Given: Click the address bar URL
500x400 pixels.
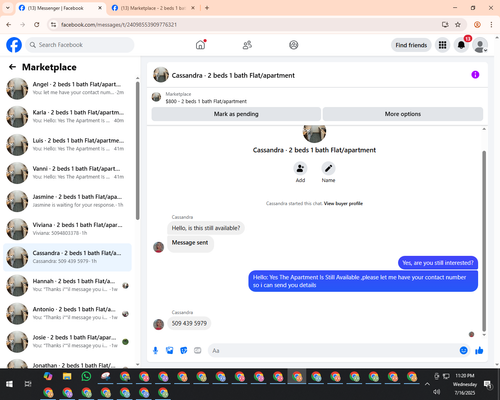Looking at the screenshot, I should pyautogui.click(x=119, y=25).
